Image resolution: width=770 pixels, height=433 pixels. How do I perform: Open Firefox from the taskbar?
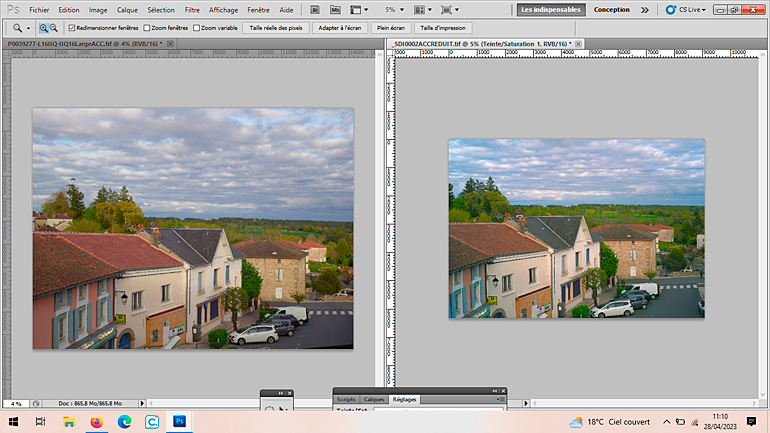click(96, 422)
